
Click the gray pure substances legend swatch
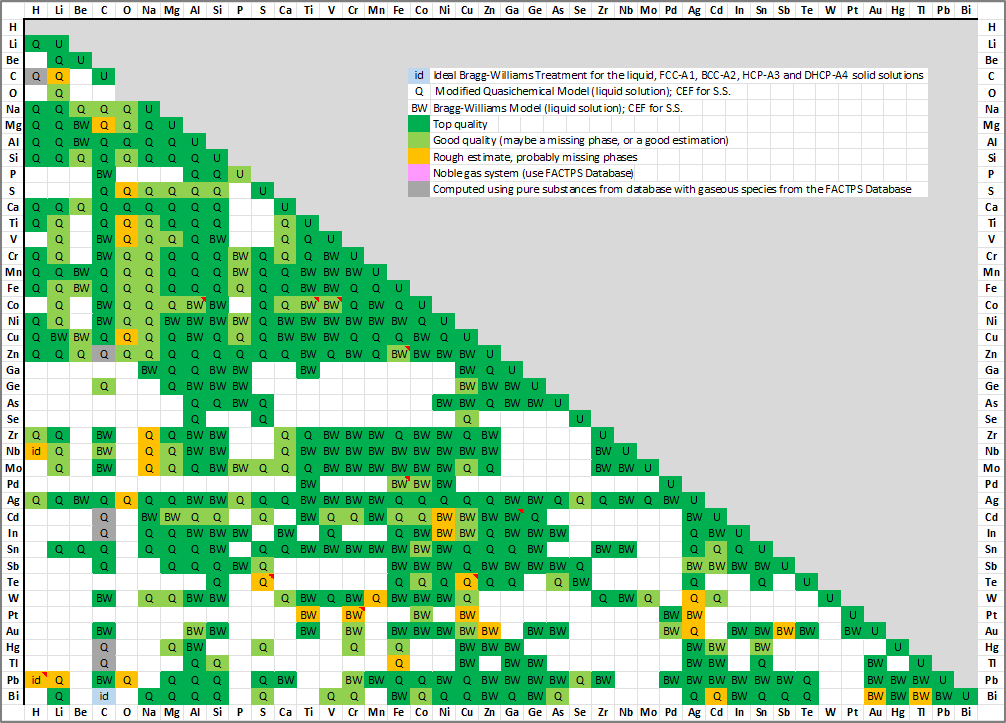pos(418,189)
